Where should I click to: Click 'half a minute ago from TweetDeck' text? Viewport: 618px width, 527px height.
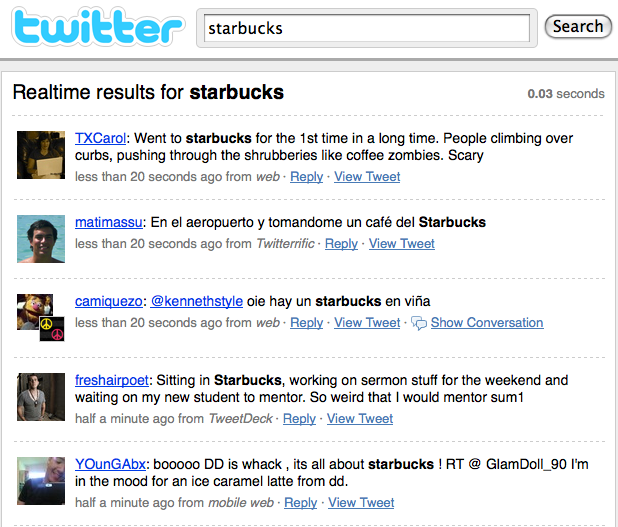(174, 419)
